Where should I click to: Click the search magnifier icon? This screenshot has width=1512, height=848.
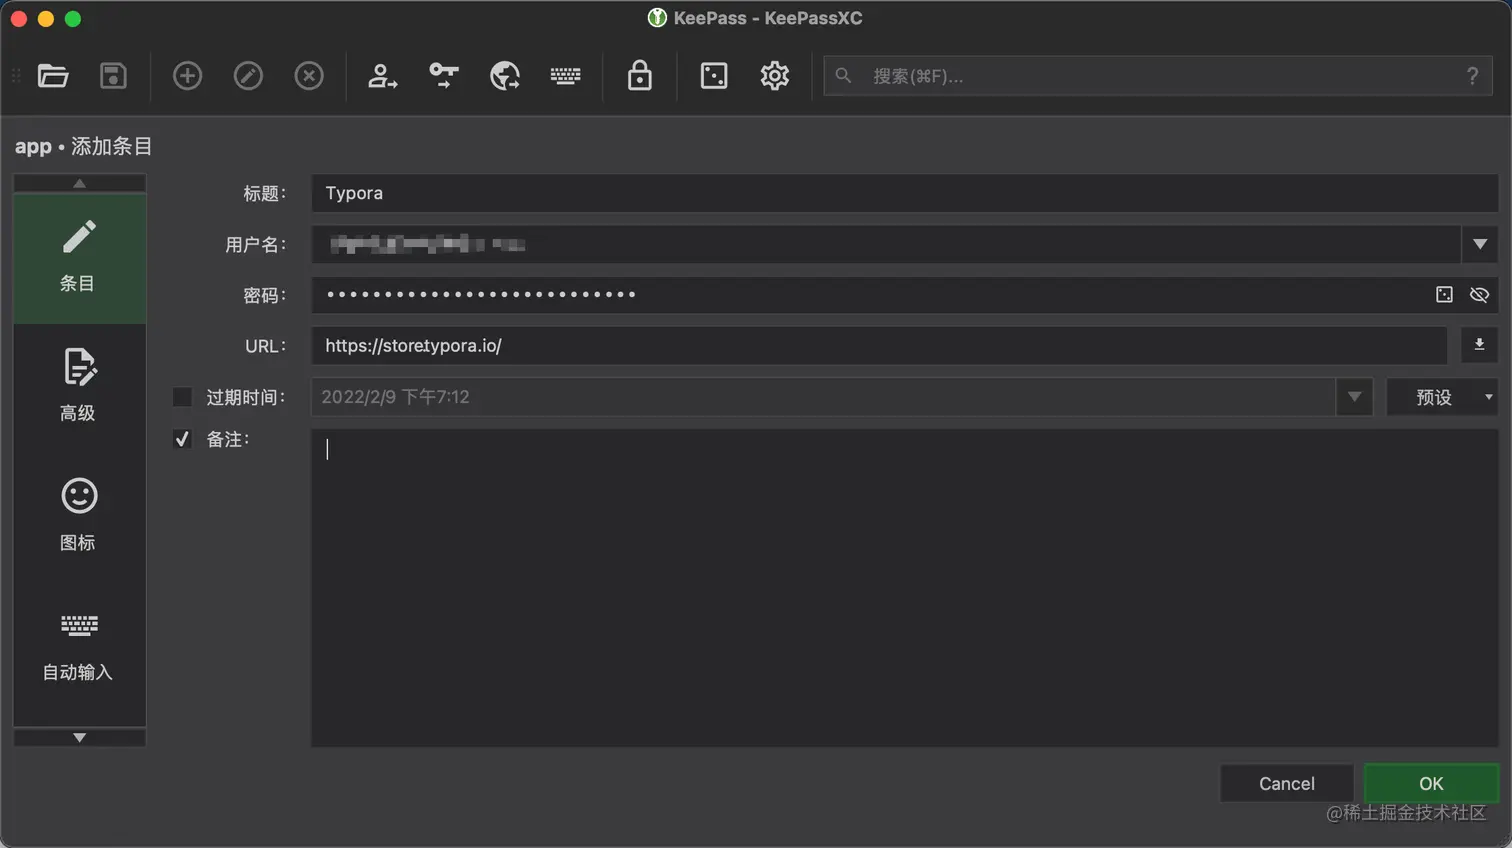[843, 76]
